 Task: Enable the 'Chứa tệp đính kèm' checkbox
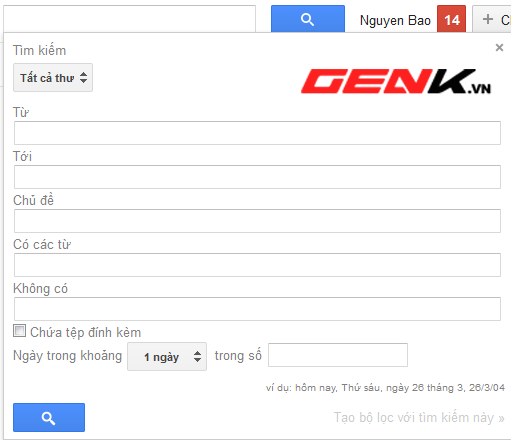[x=19, y=331]
